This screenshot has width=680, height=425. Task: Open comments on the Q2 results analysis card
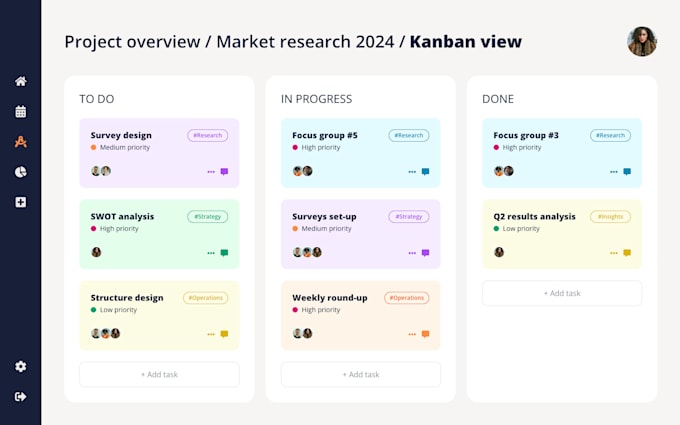tap(627, 253)
